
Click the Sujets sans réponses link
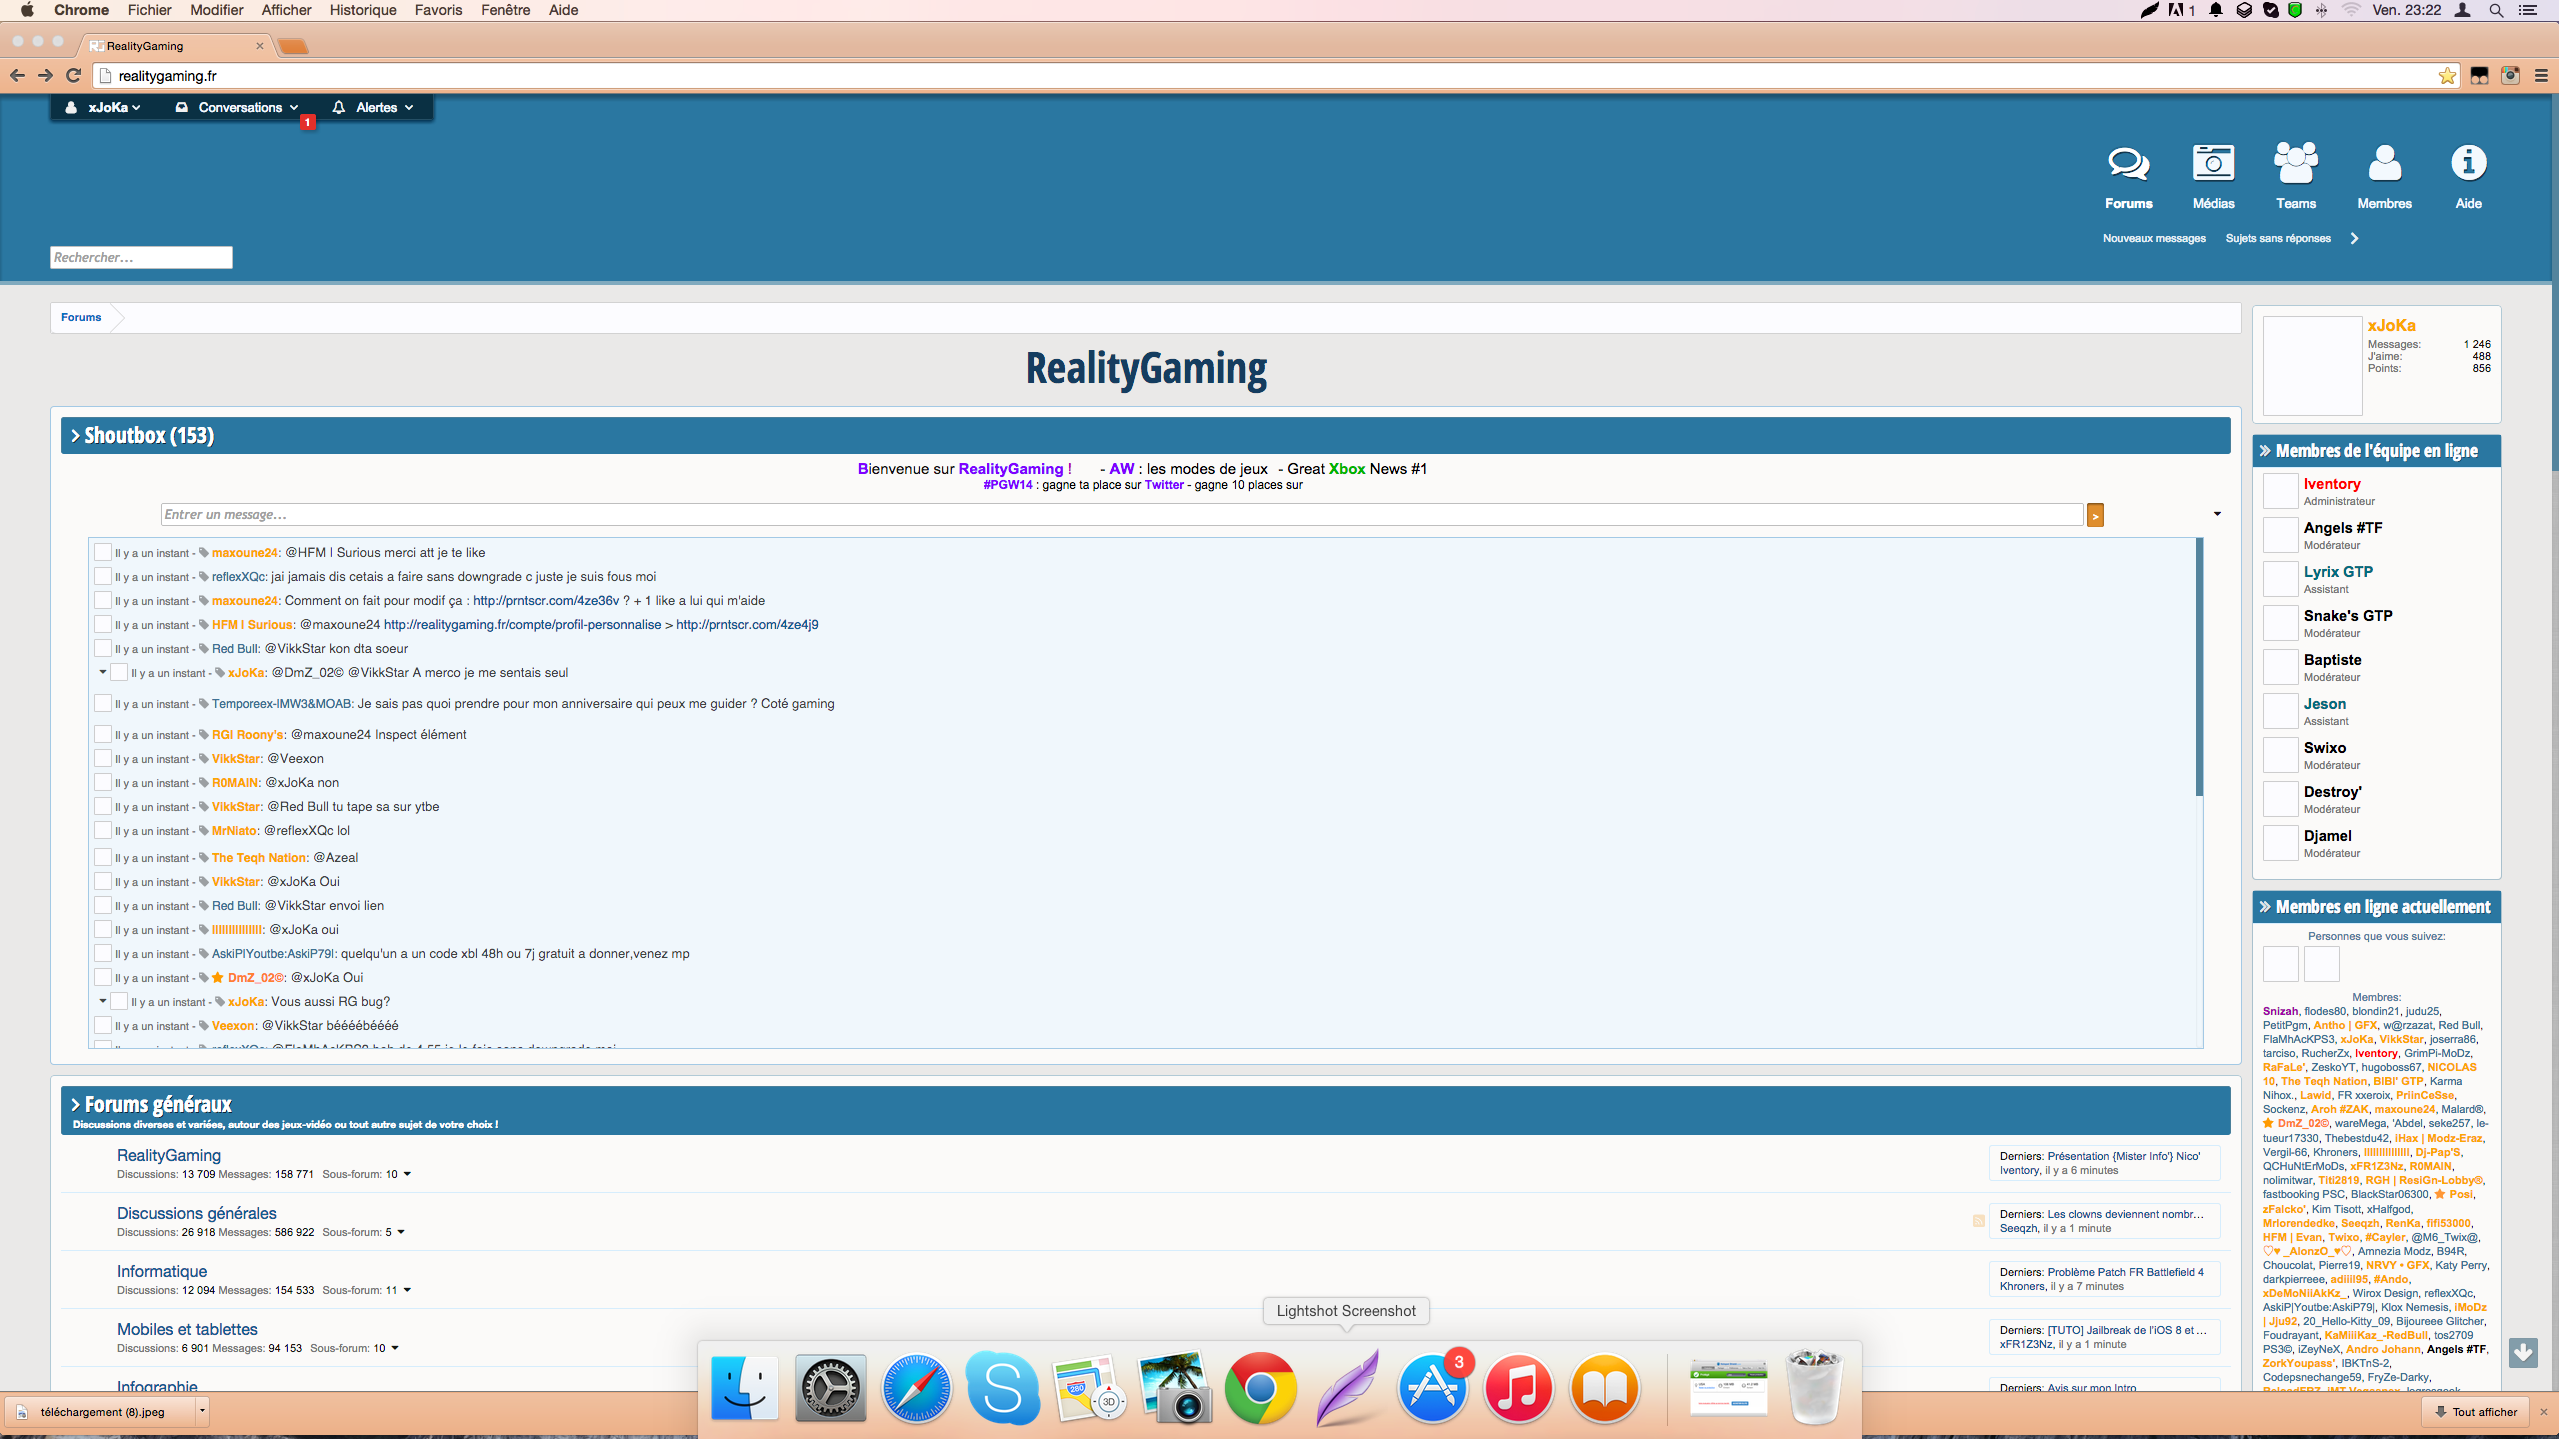click(2277, 238)
